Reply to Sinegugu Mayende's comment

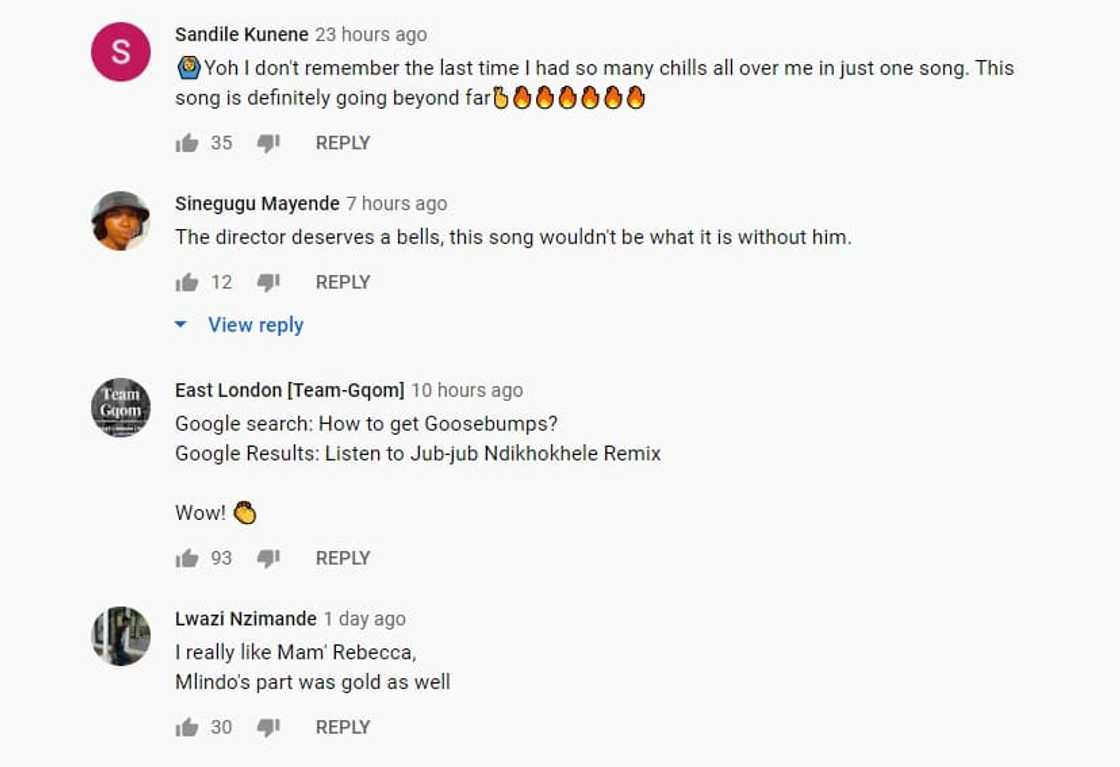pyautogui.click(x=343, y=283)
